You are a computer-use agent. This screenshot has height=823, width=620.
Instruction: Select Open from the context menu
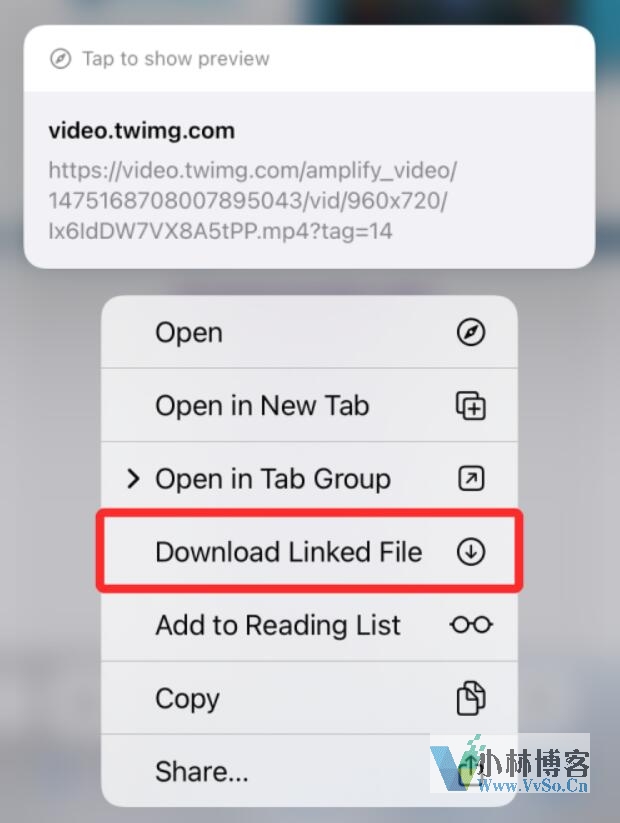[x=309, y=332]
